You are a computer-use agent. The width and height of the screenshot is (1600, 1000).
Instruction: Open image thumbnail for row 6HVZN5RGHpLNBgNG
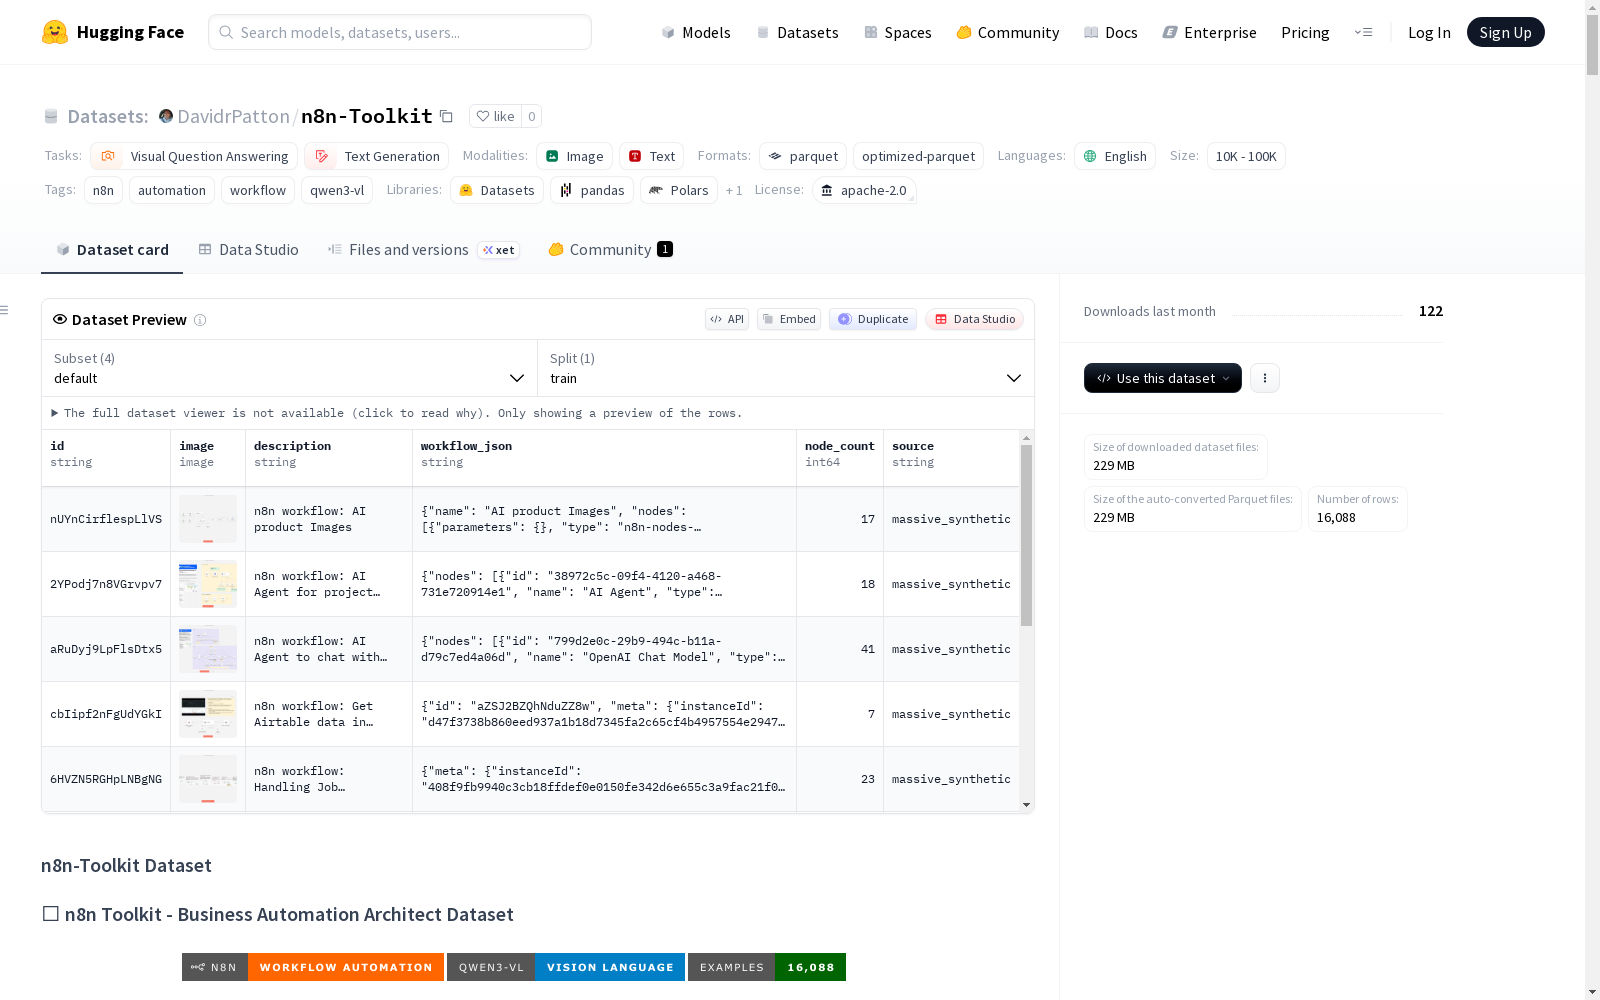point(208,779)
